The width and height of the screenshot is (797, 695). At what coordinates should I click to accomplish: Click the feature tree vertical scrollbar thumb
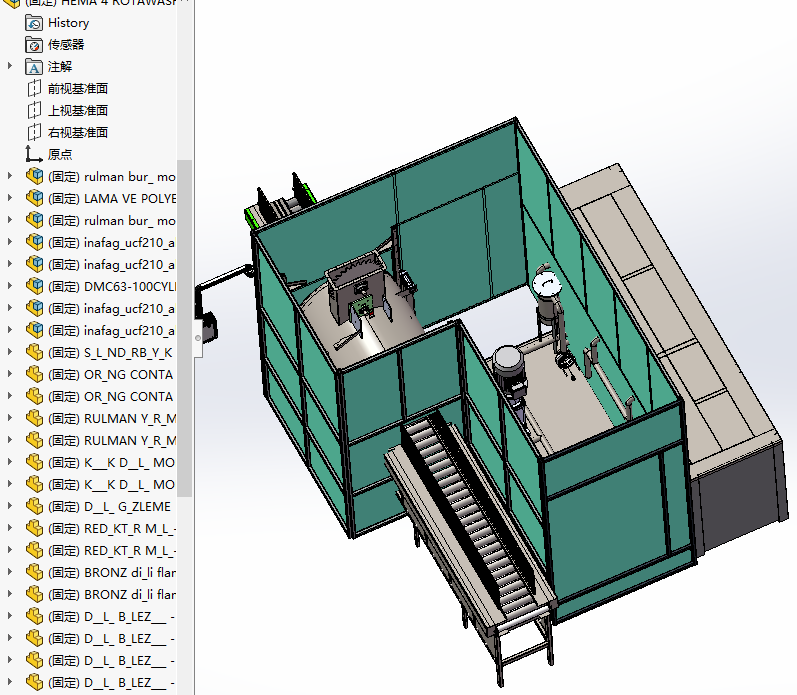pyautogui.click(x=185, y=328)
